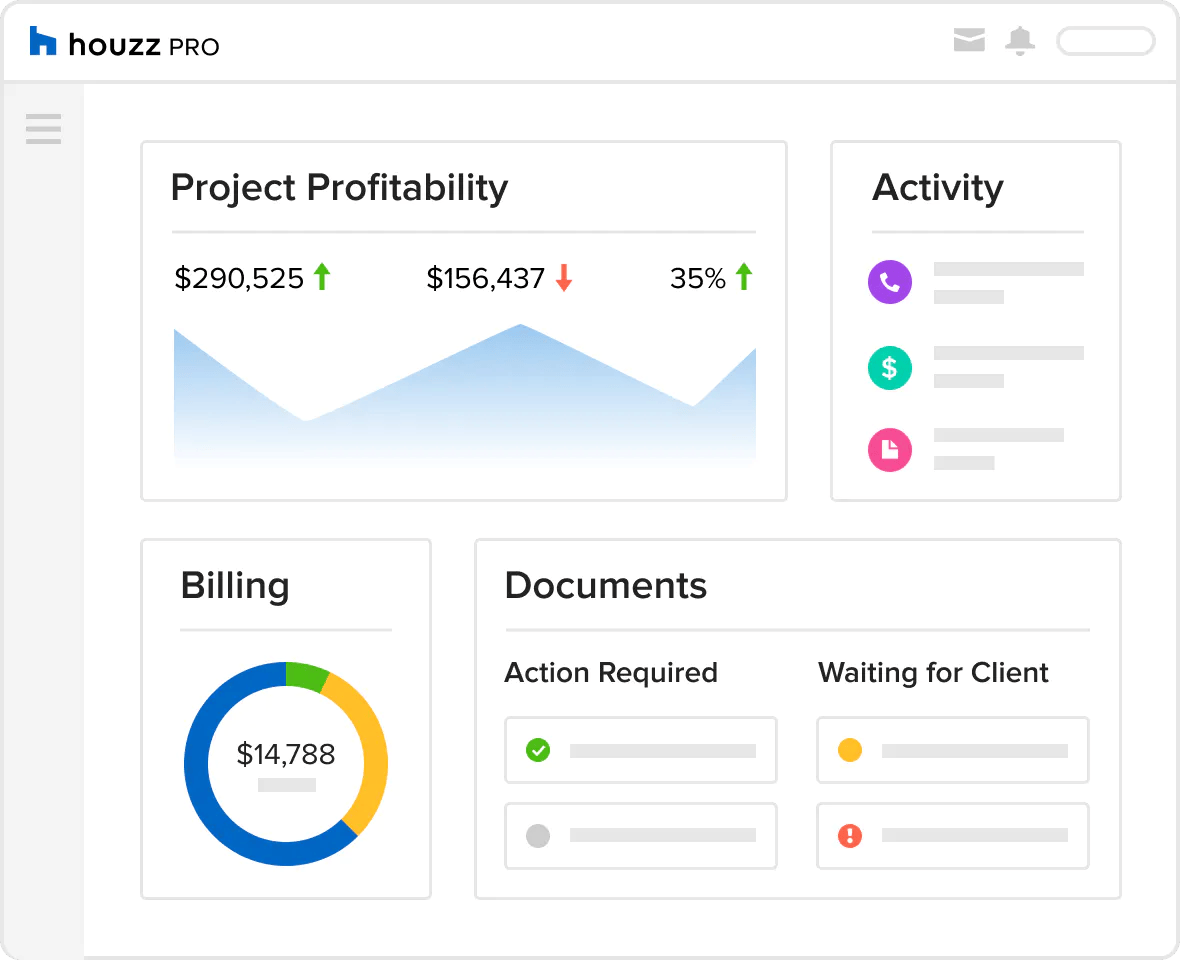The image size is (1180, 960).
Task: Click the red down arrow beside $156,437
Action: tap(564, 277)
